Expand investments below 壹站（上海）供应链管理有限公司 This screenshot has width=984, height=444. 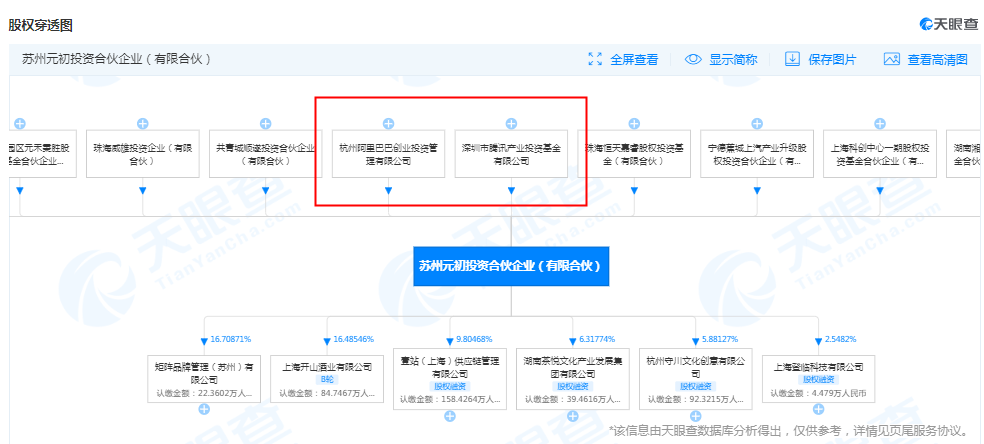pos(450,416)
